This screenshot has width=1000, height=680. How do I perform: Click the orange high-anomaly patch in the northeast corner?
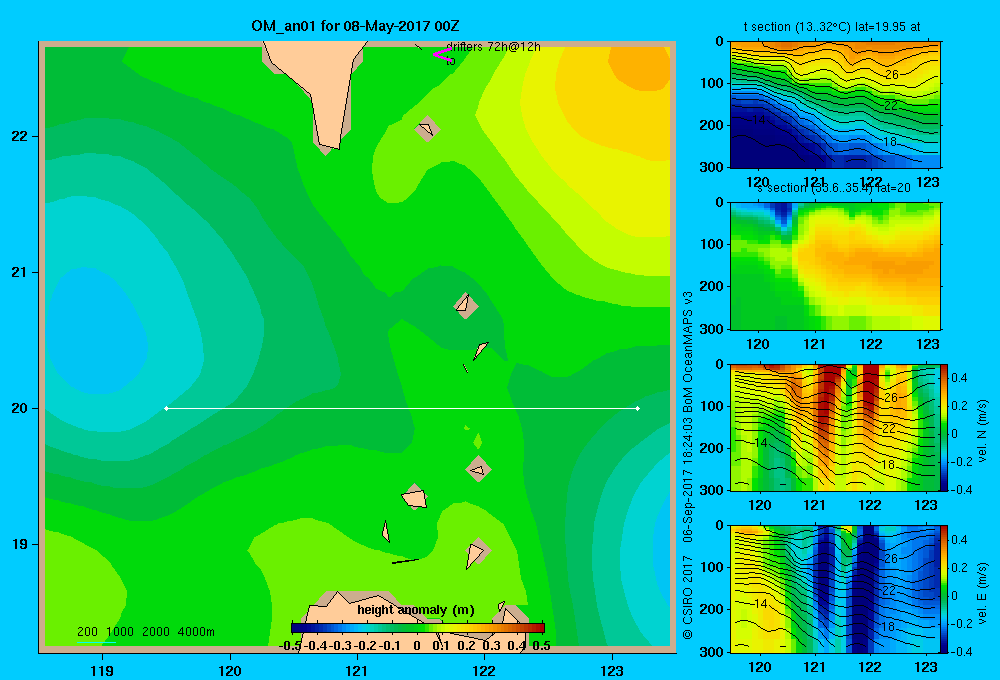click(x=640, y=64)
